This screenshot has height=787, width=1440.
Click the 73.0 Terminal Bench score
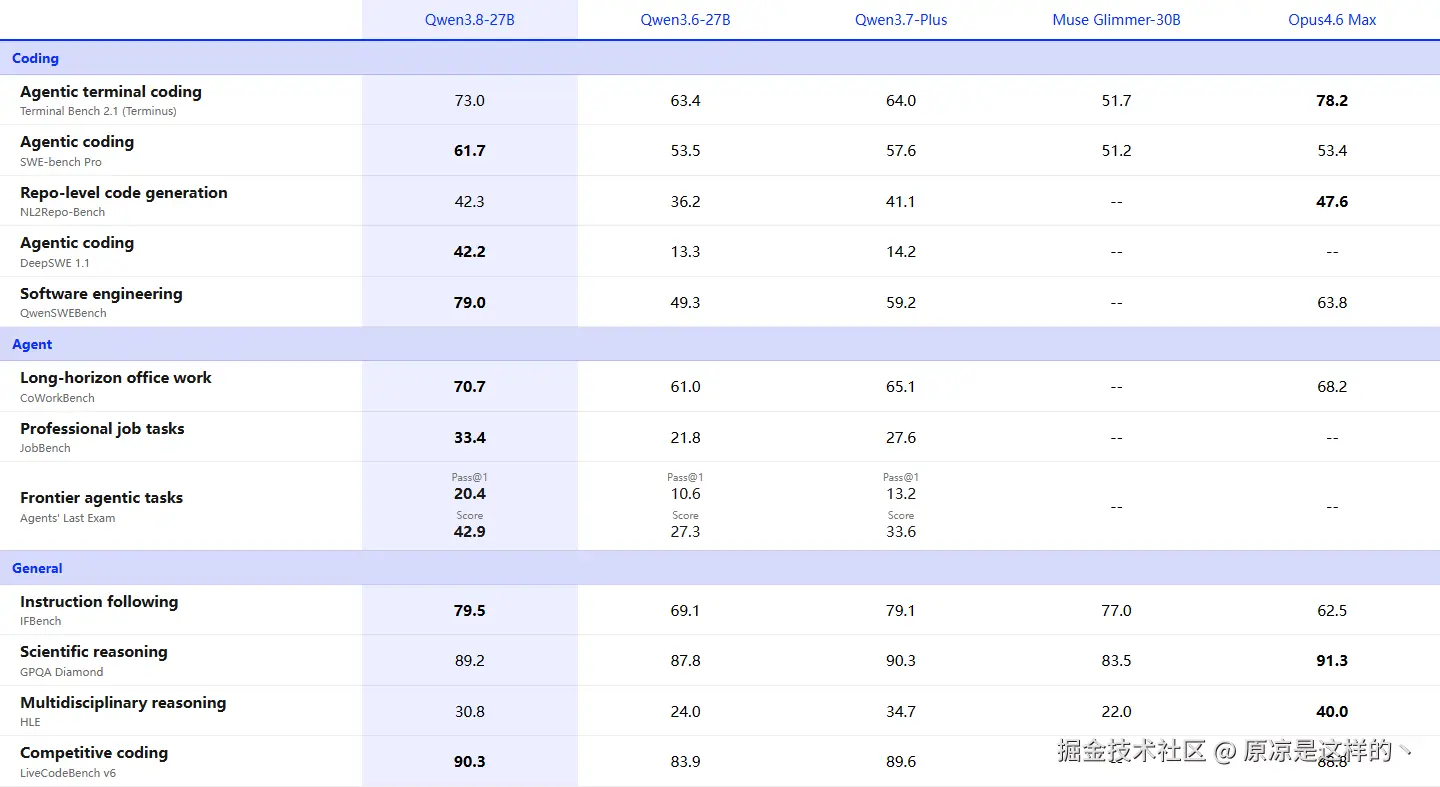click(470, 101)
